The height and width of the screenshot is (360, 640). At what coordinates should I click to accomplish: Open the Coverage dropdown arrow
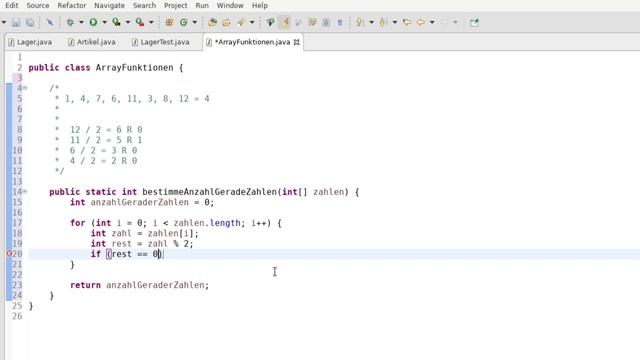point(128,22)
